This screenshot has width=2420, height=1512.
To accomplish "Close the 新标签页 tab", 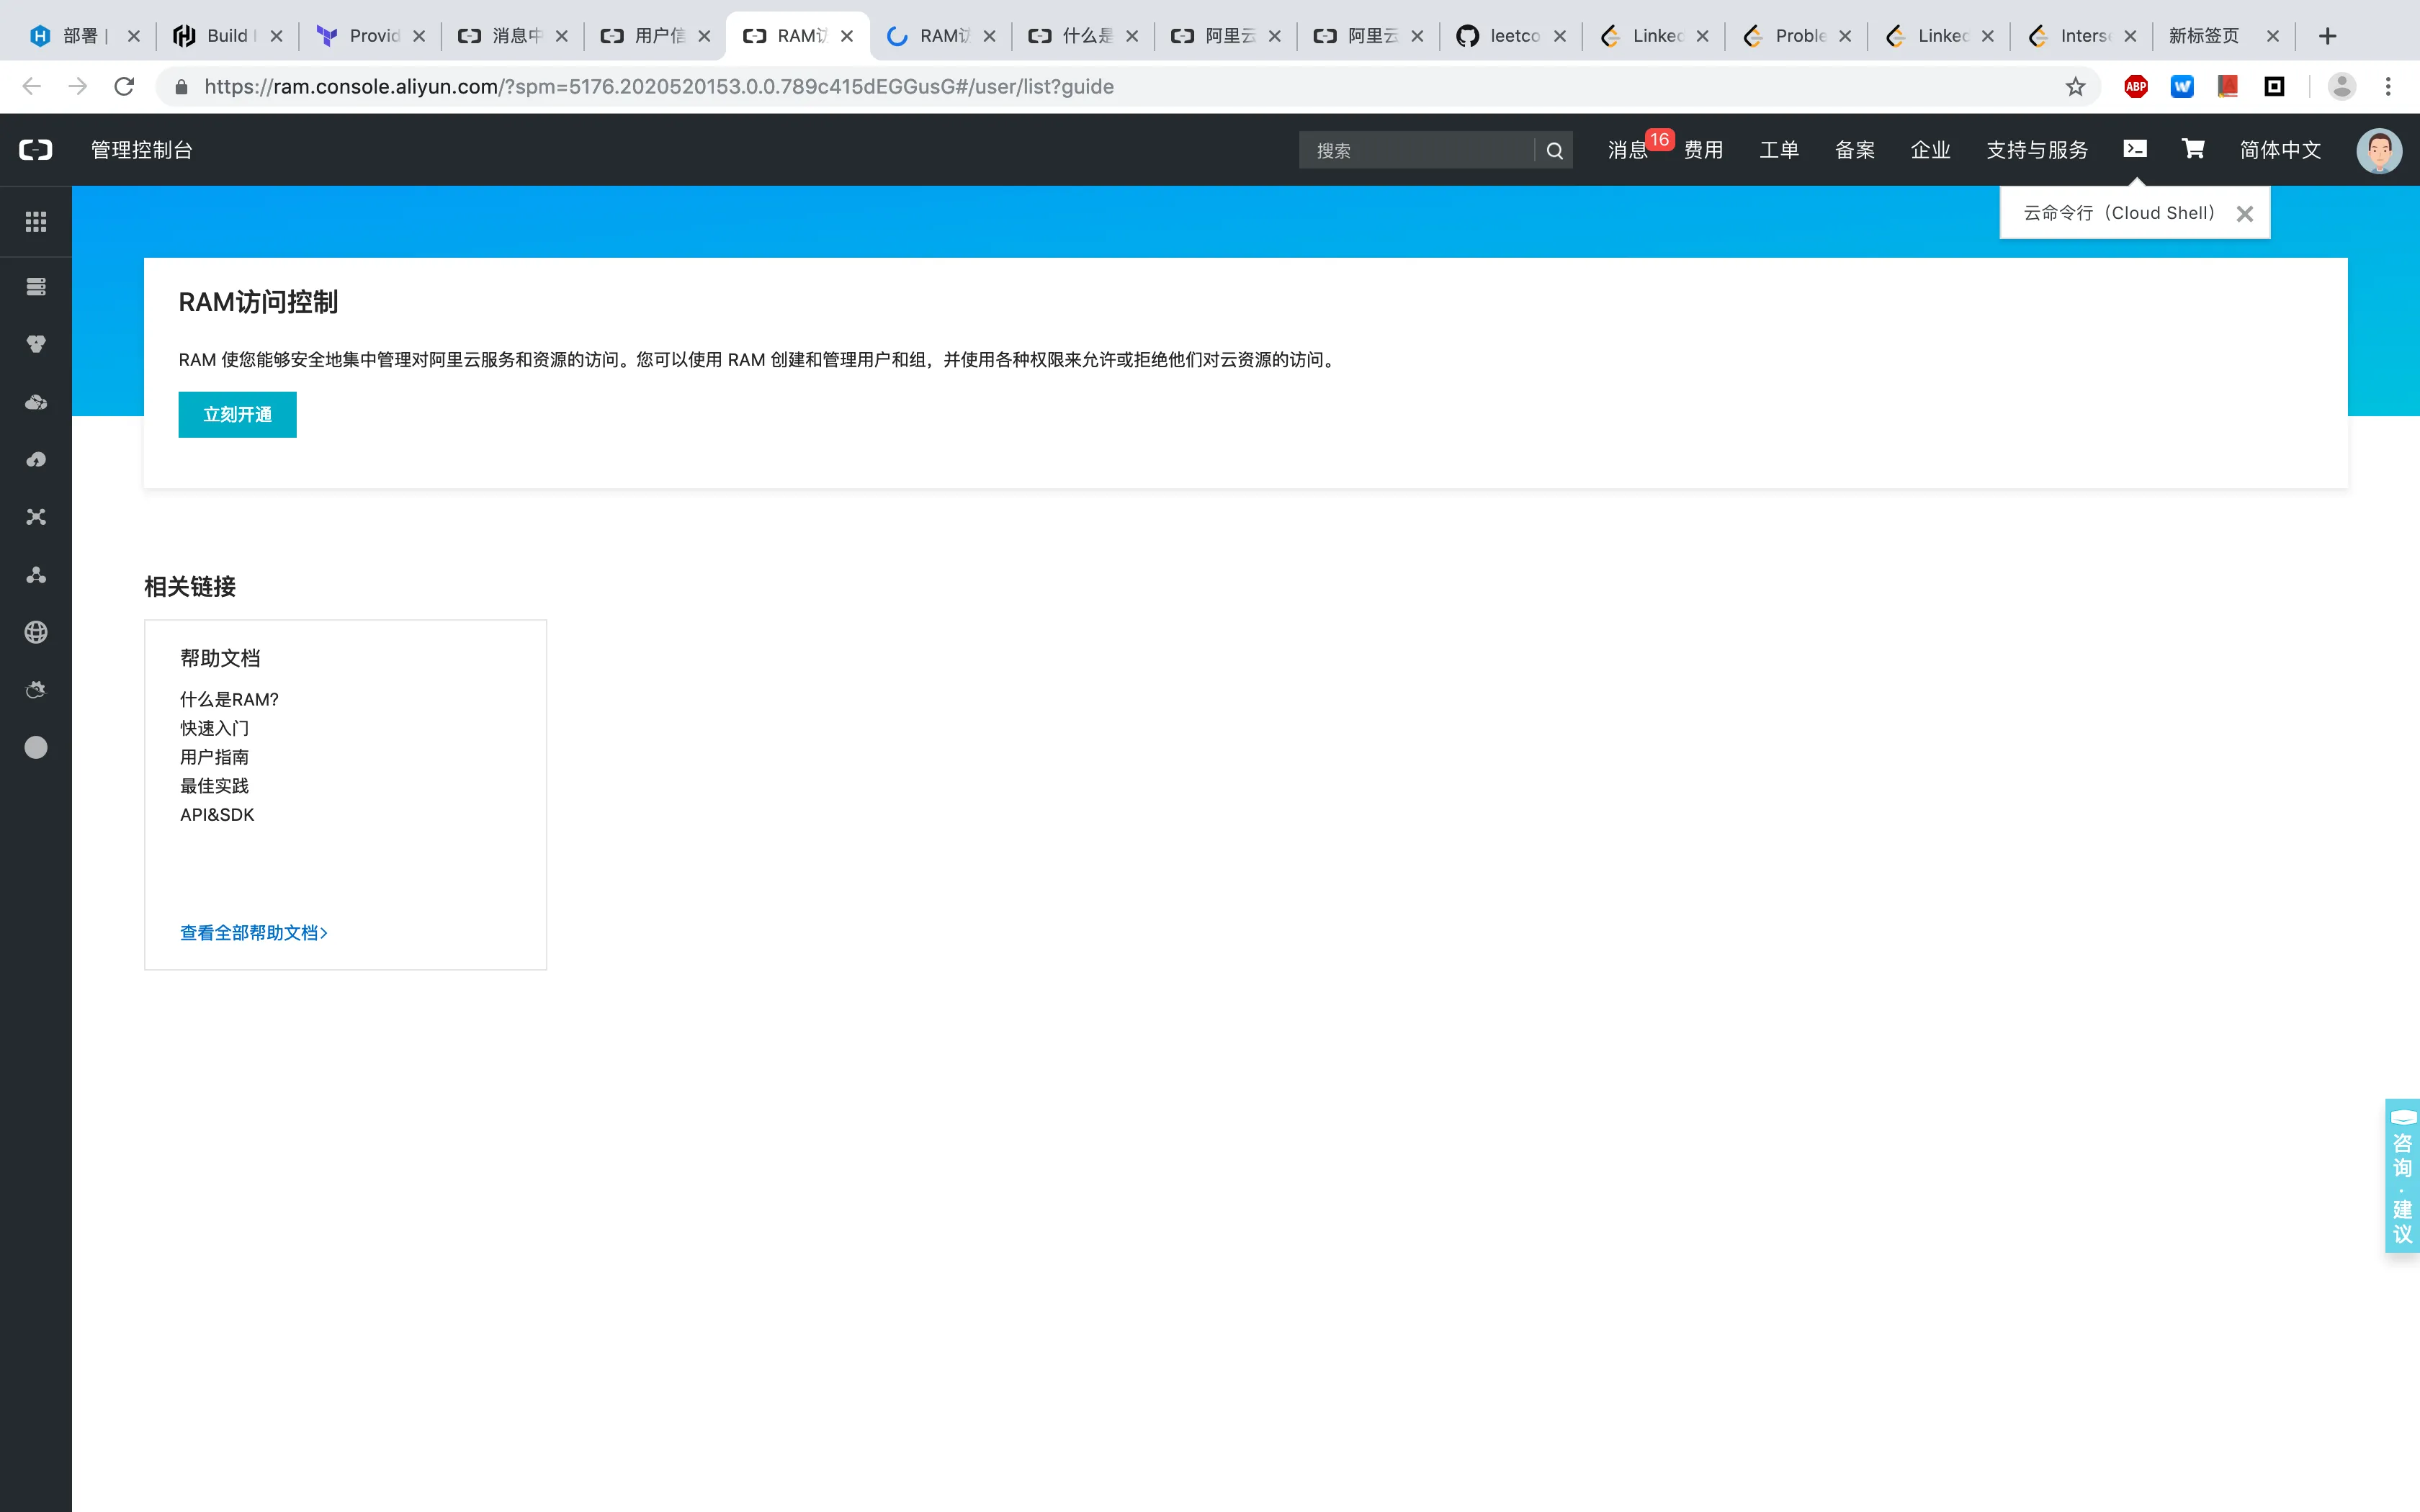I will tap(2273, 36).
